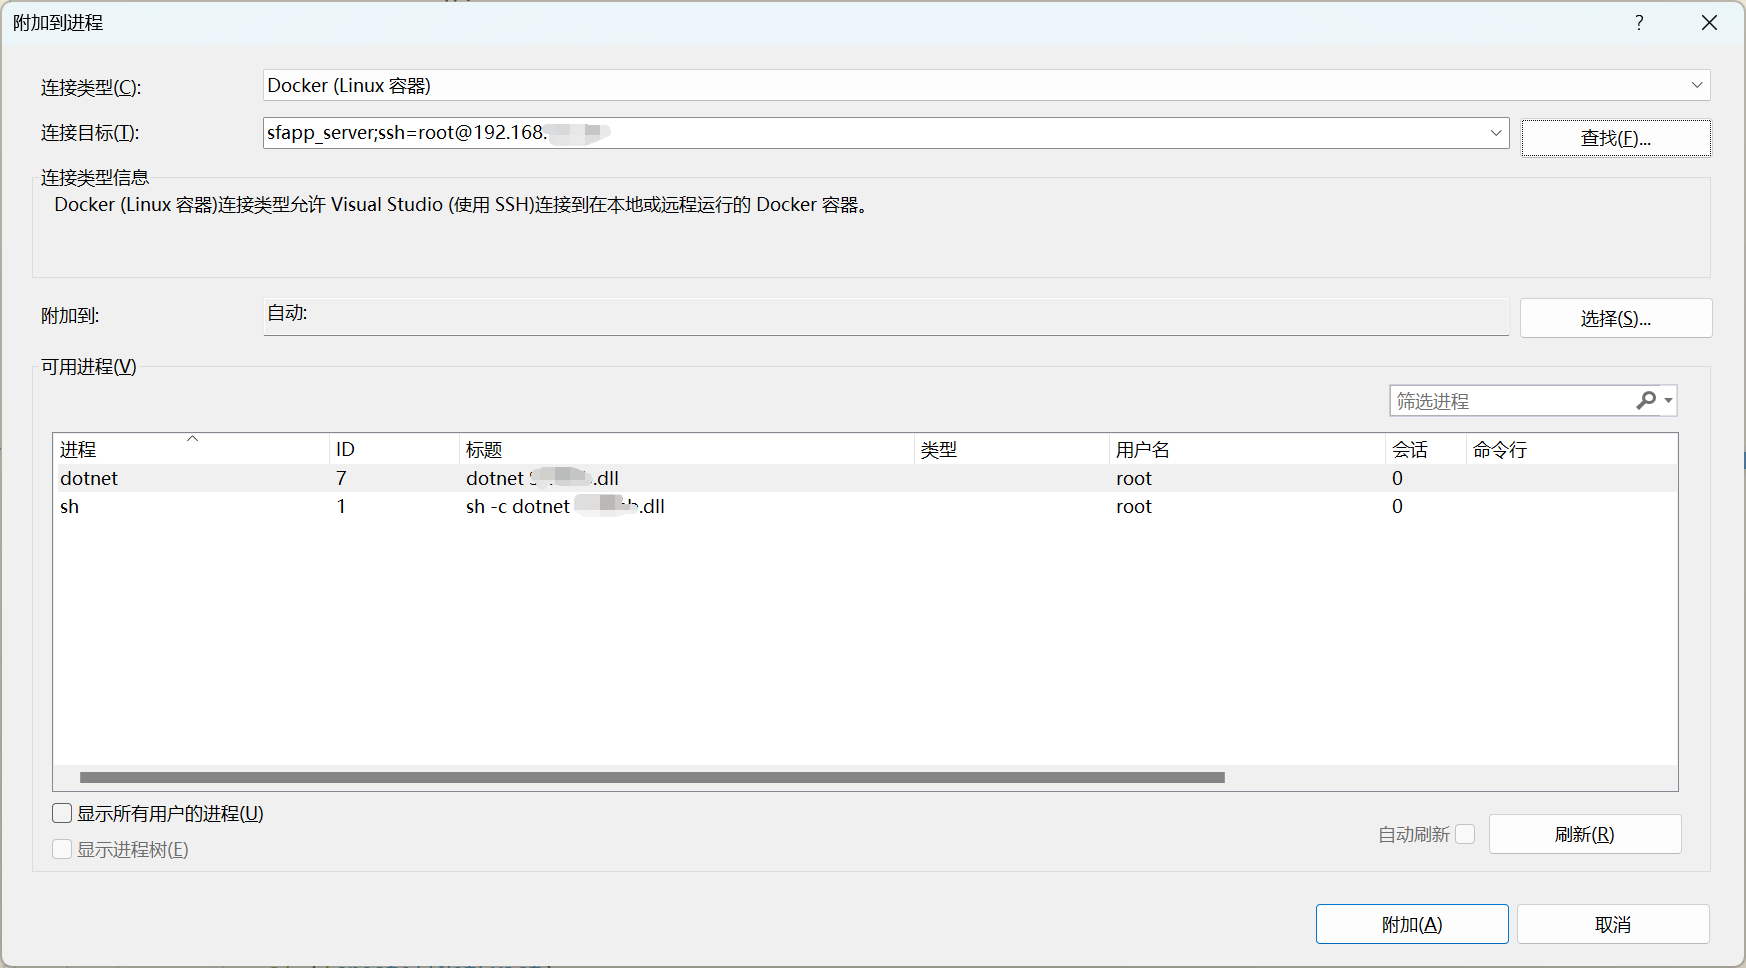Screen dimensions: 1746x968
Task: Click the help question mark icon
Action: [1639, 23]
